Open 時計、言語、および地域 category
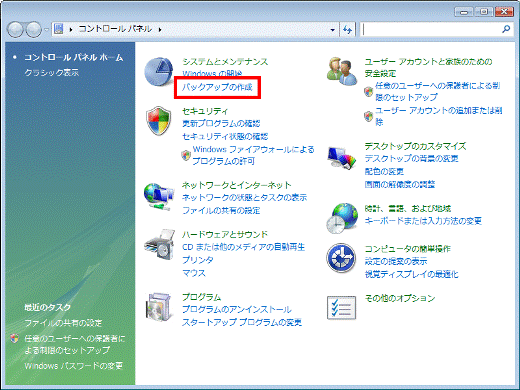This screenshot has width=520, height=390. click(408, 209)
